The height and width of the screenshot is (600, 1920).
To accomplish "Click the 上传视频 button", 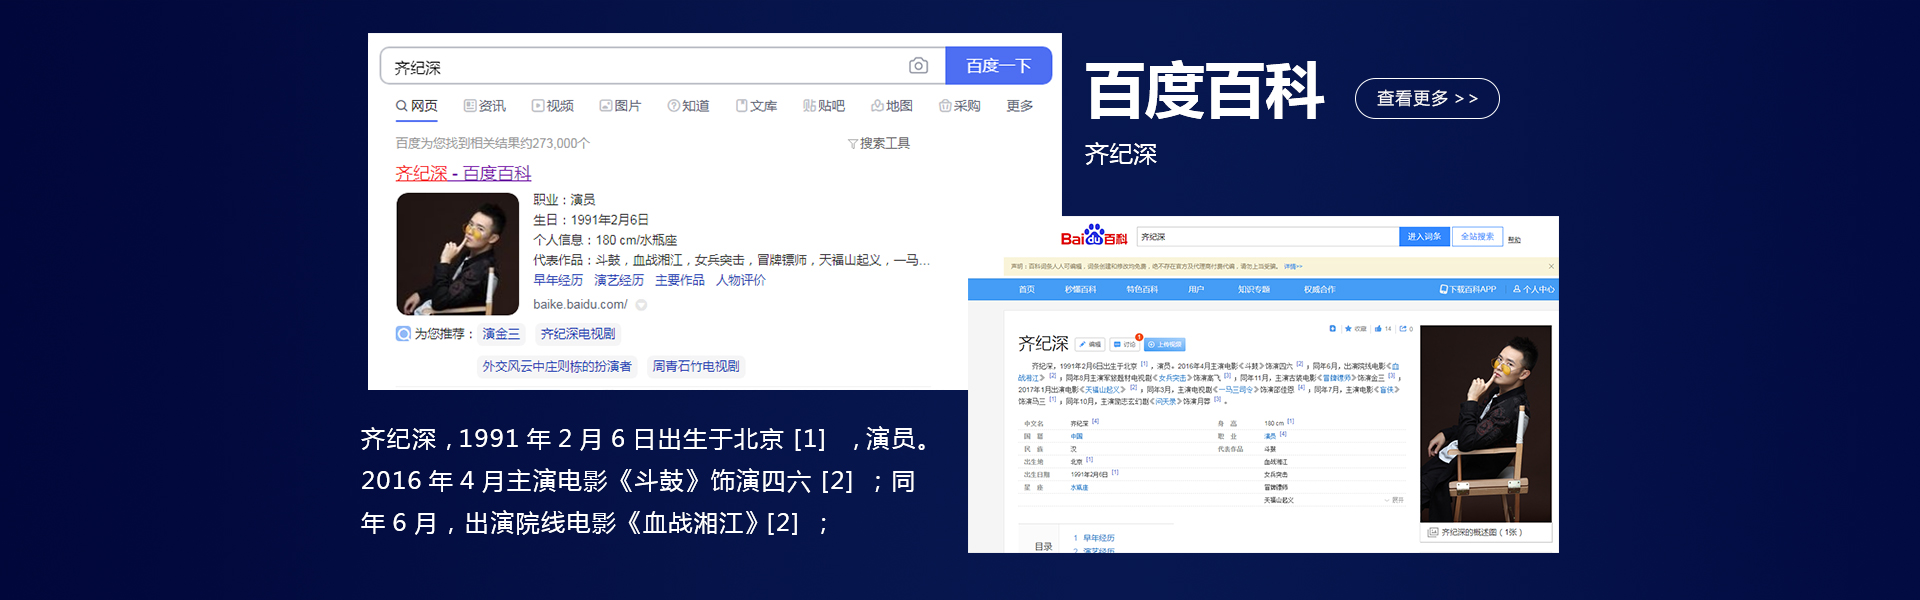I will click(1165, 344).
